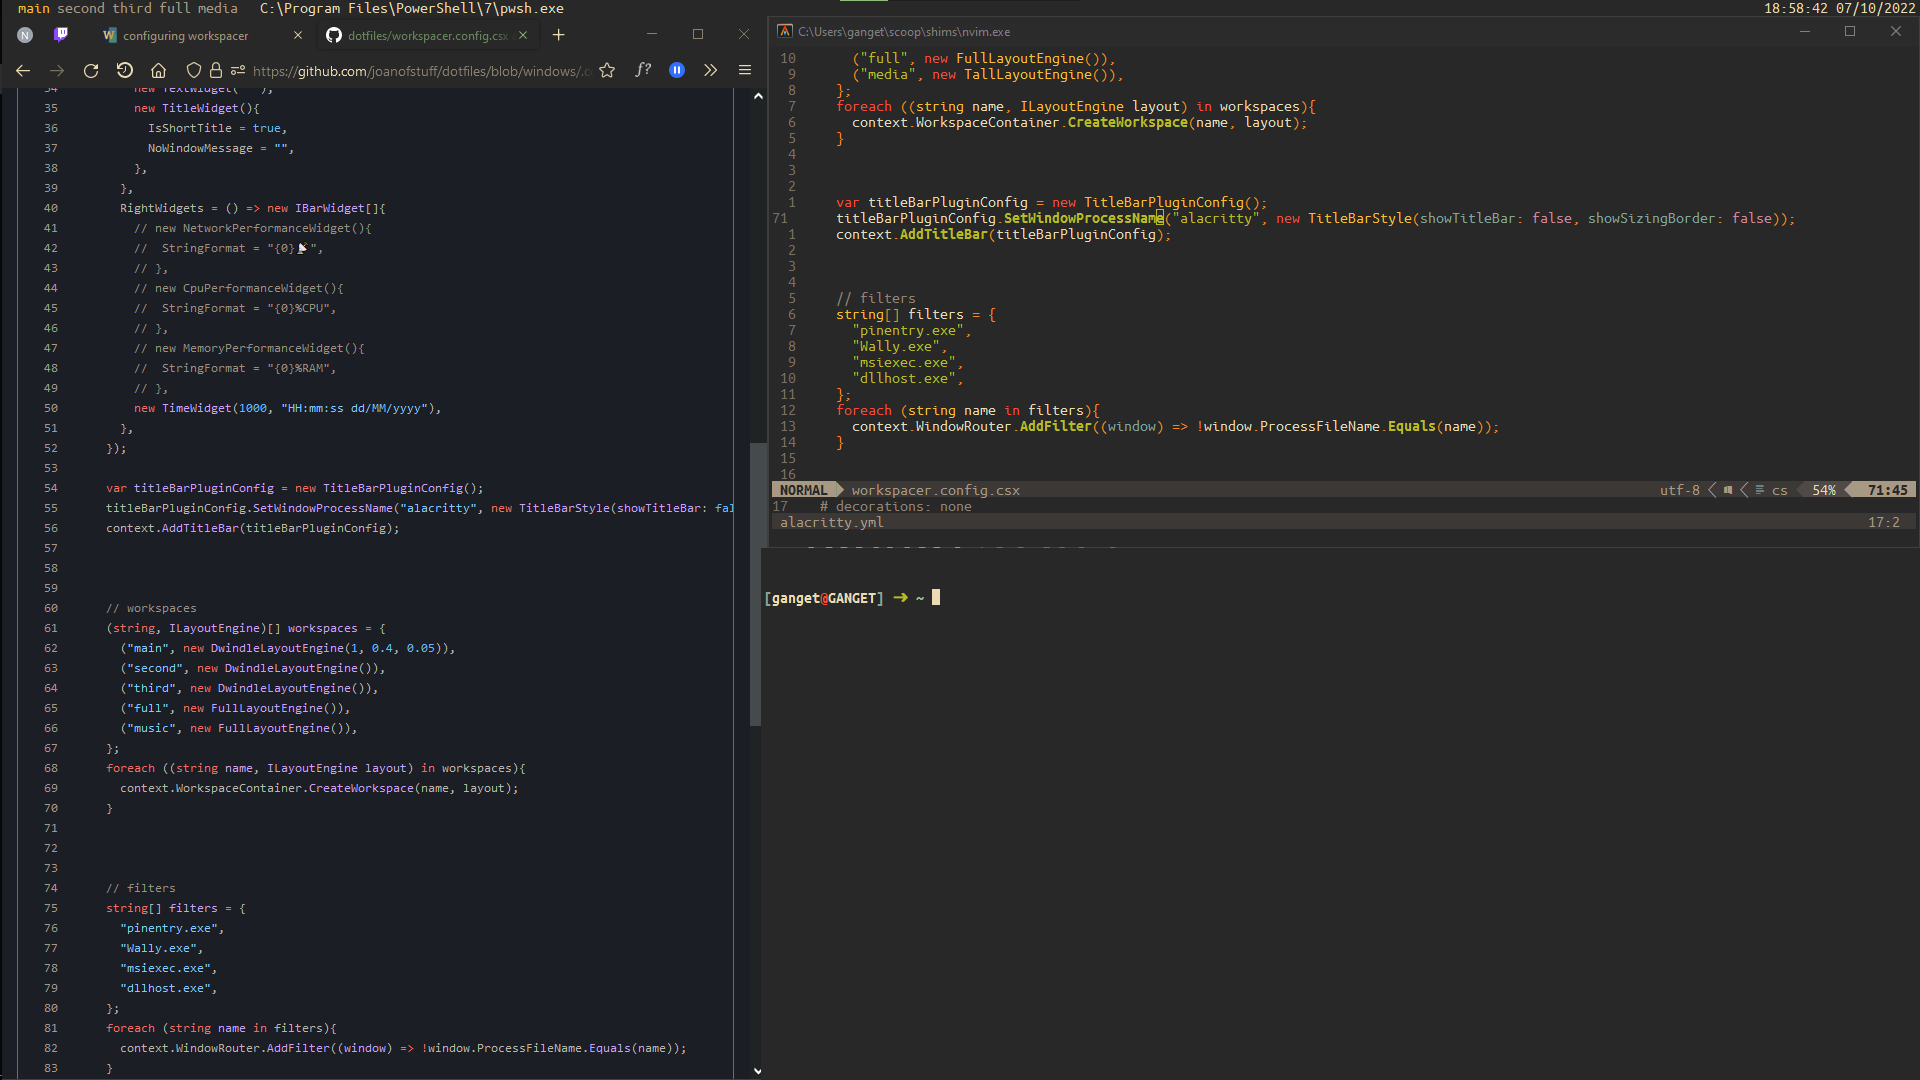Click the blue pause autoplay icon
The image size is (1920, 1080).
tap(677, 70)
